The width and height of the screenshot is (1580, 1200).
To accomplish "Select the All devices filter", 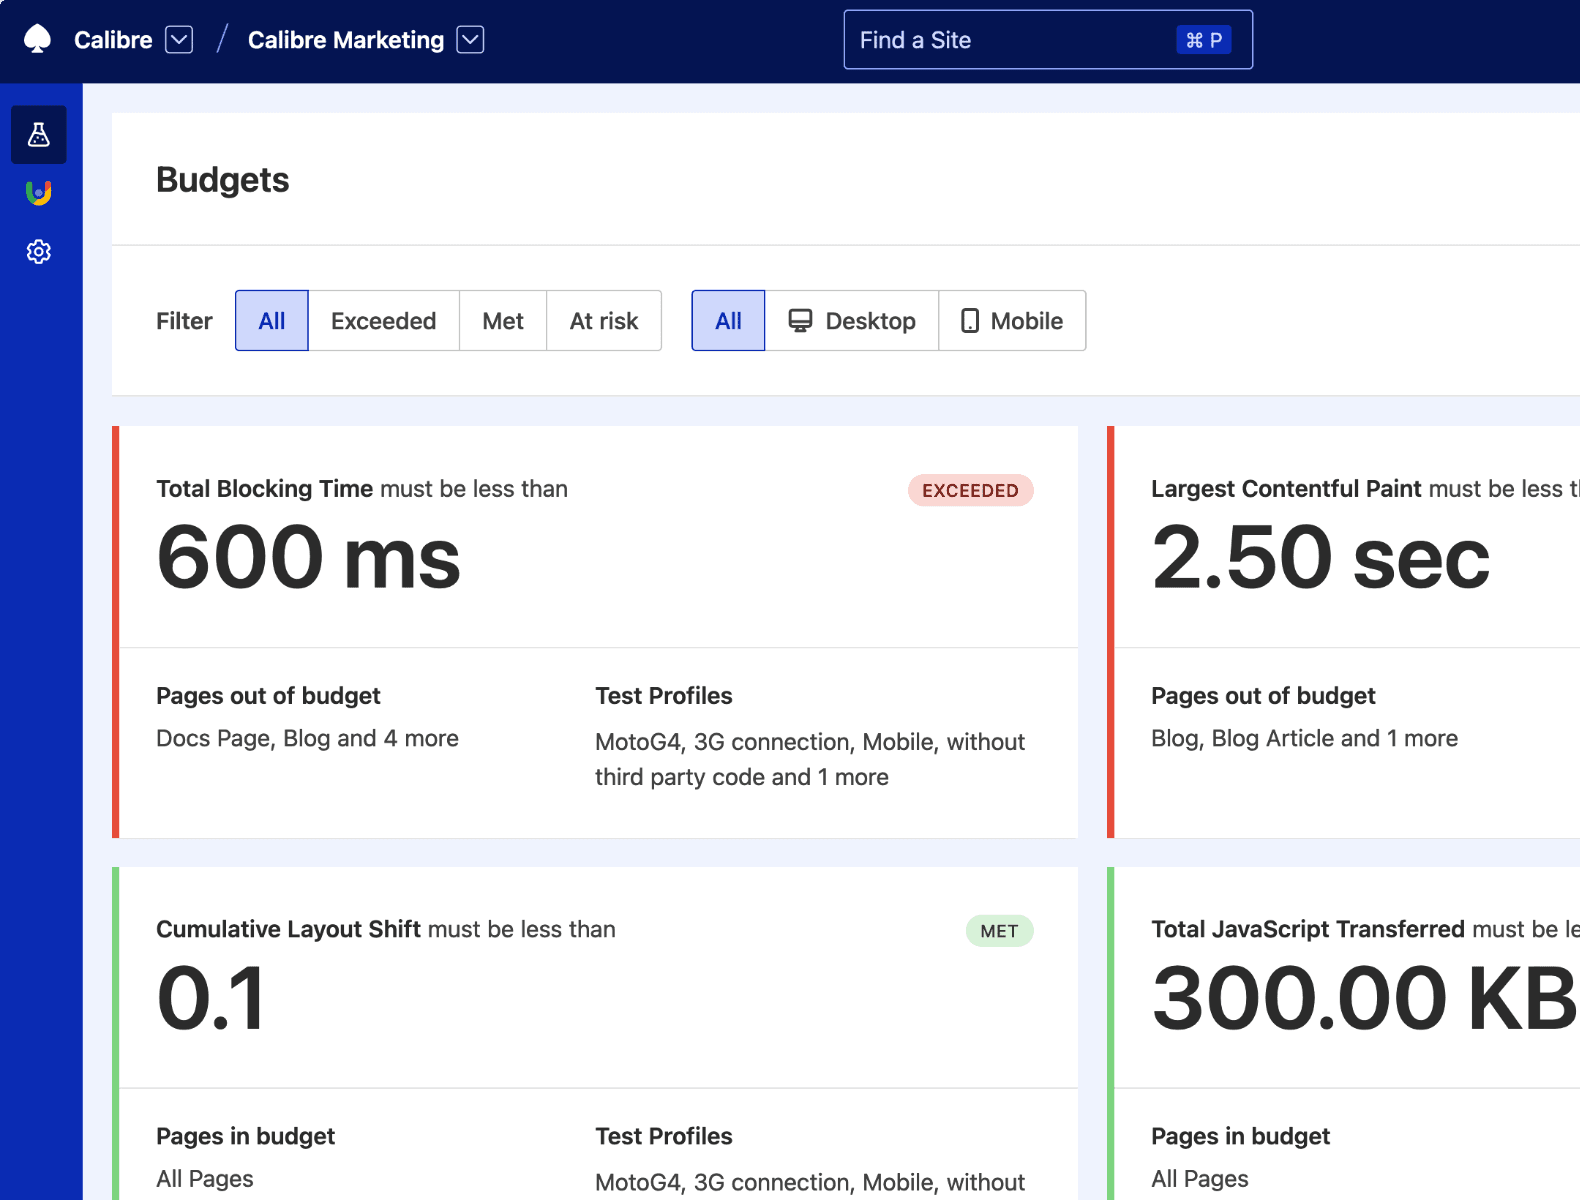I will [728, 321].
